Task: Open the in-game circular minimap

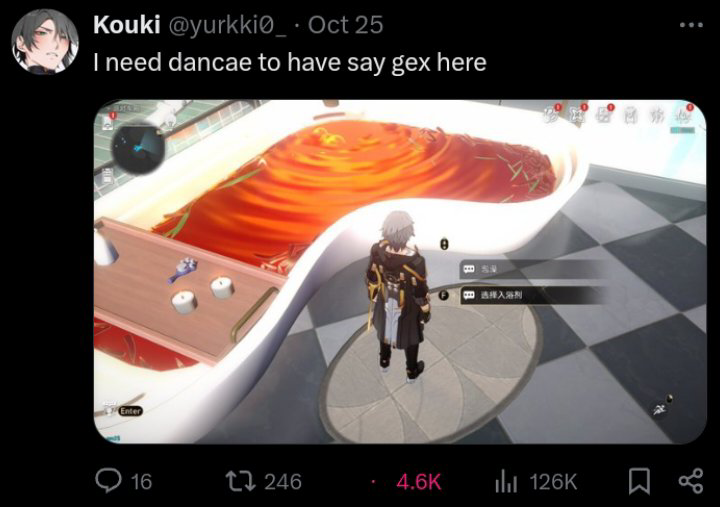Action: [x=138, y=148]
